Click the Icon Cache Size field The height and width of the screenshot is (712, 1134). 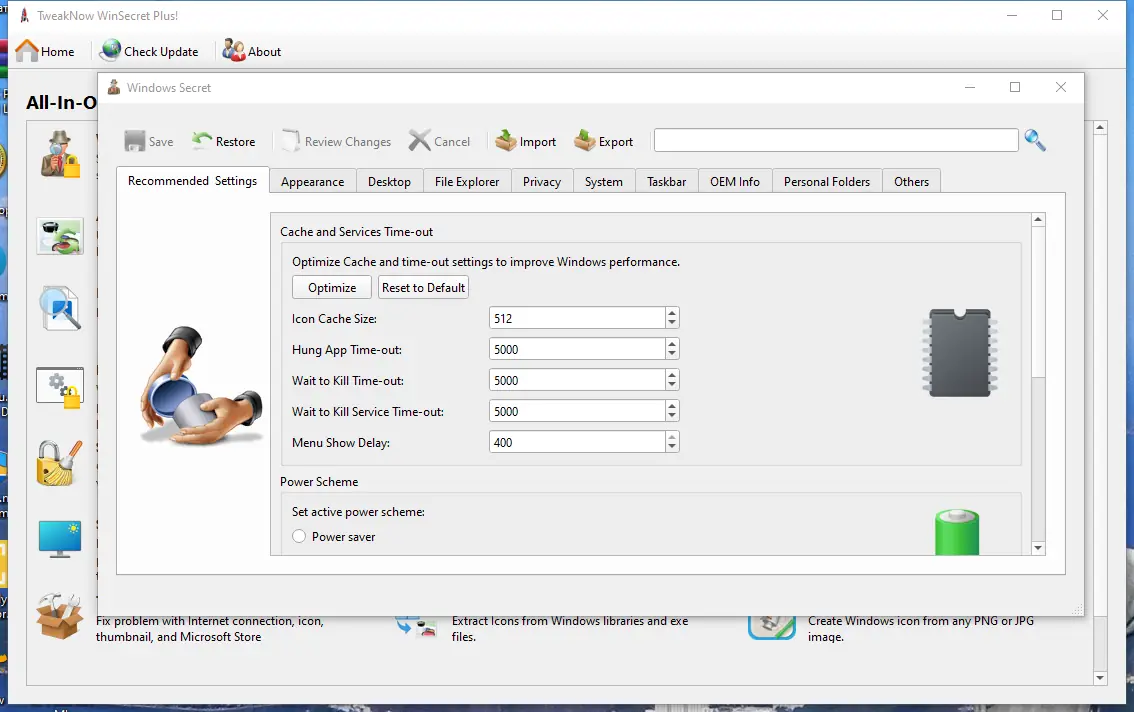coord(577,318)
